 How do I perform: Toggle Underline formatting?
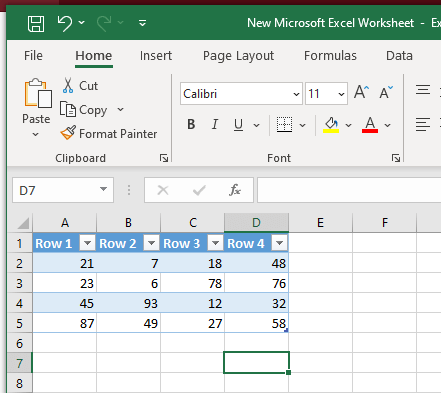click(238, 125)
